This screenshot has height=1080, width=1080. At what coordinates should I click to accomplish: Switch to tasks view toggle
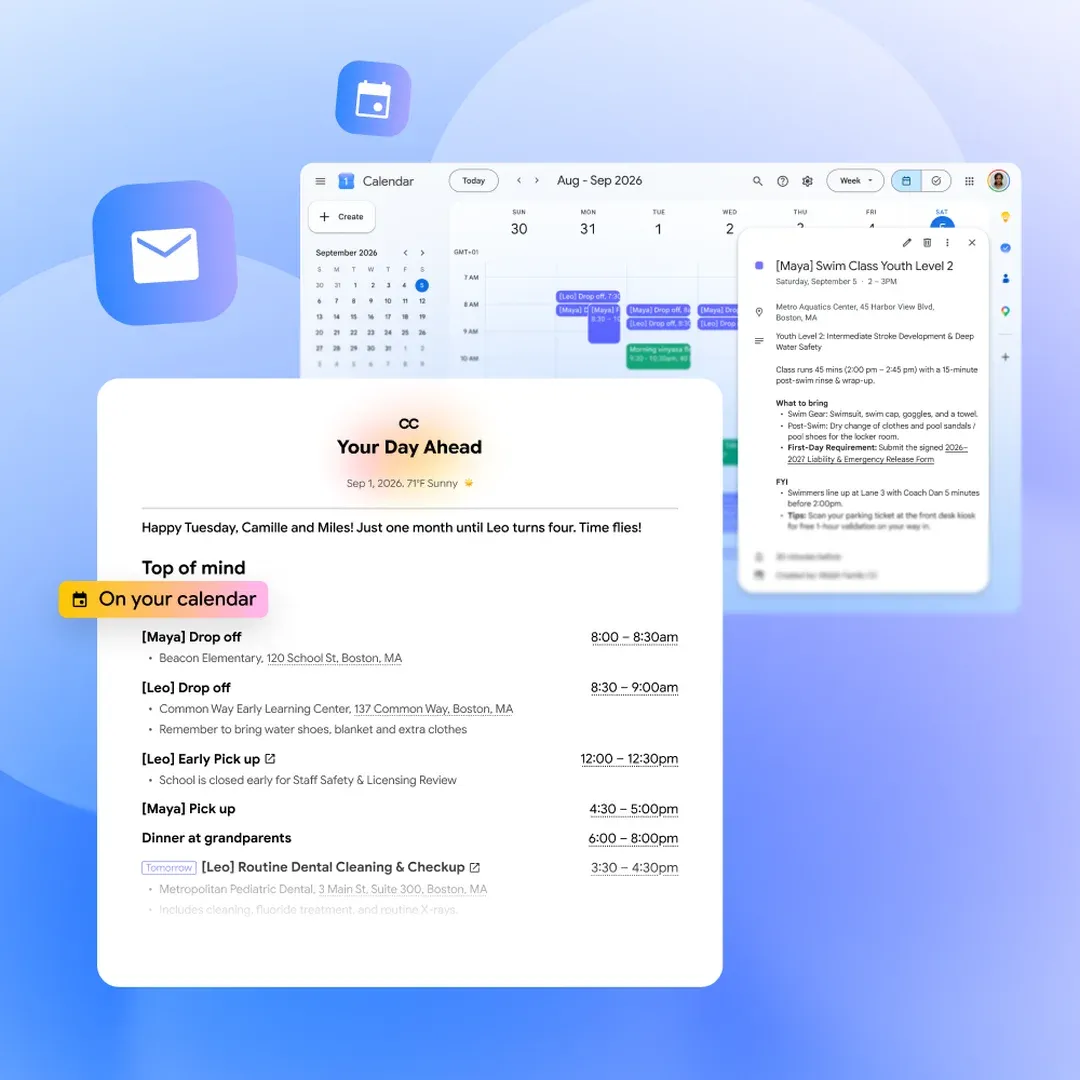click(x=936, y=180)
